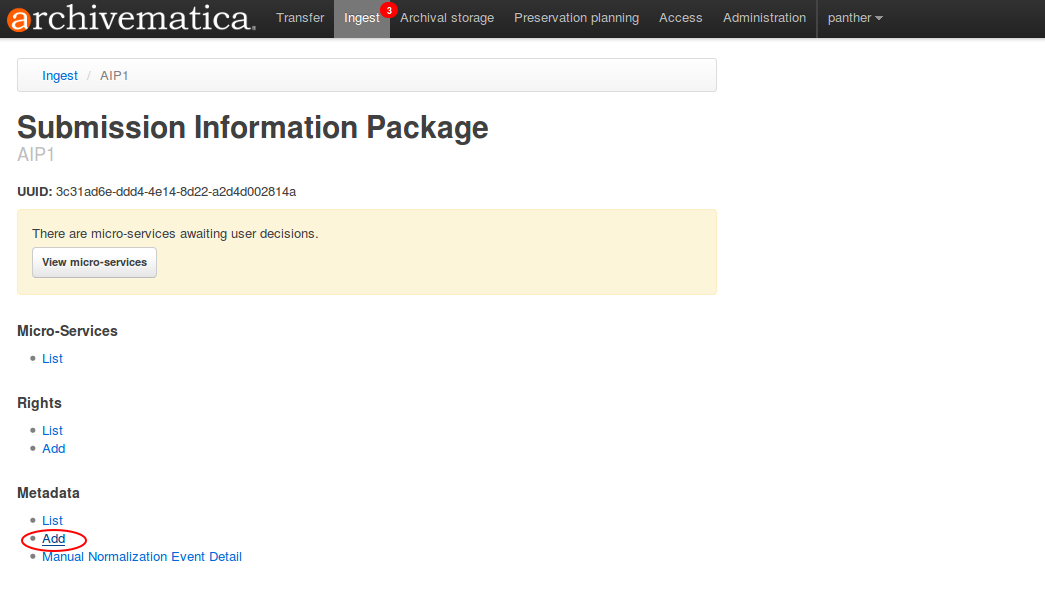This screenshot has width=1045, height=608.
Task: Open the Metadata List link
Action: [x=52, y=521]
